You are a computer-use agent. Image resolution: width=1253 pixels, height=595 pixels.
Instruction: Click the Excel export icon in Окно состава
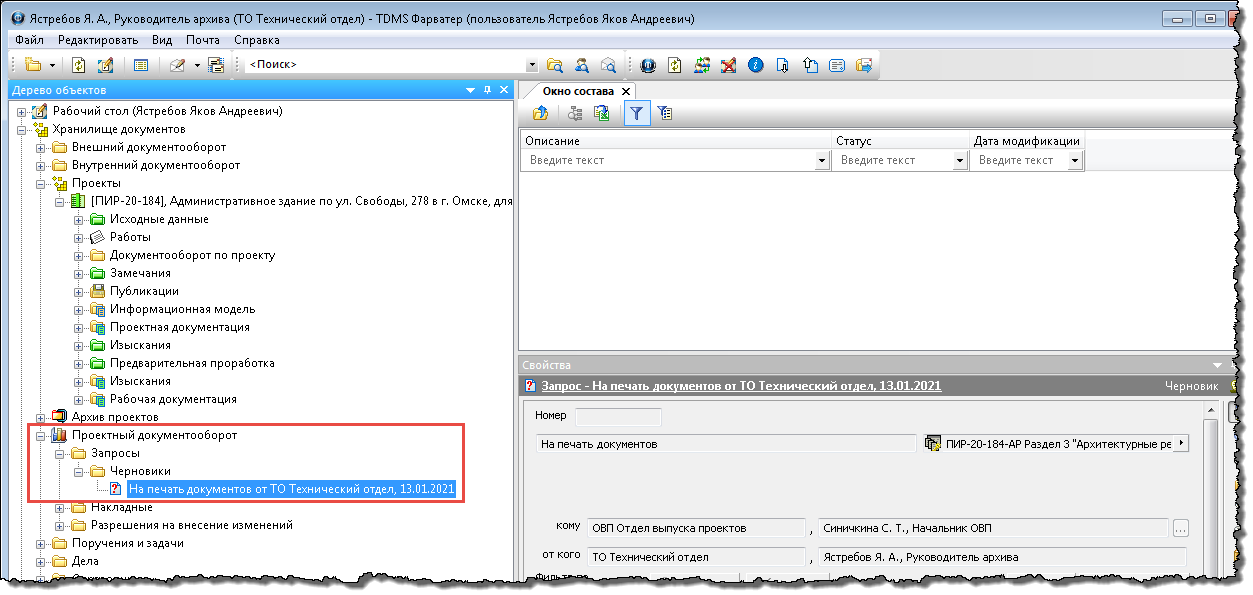point(602,114)
